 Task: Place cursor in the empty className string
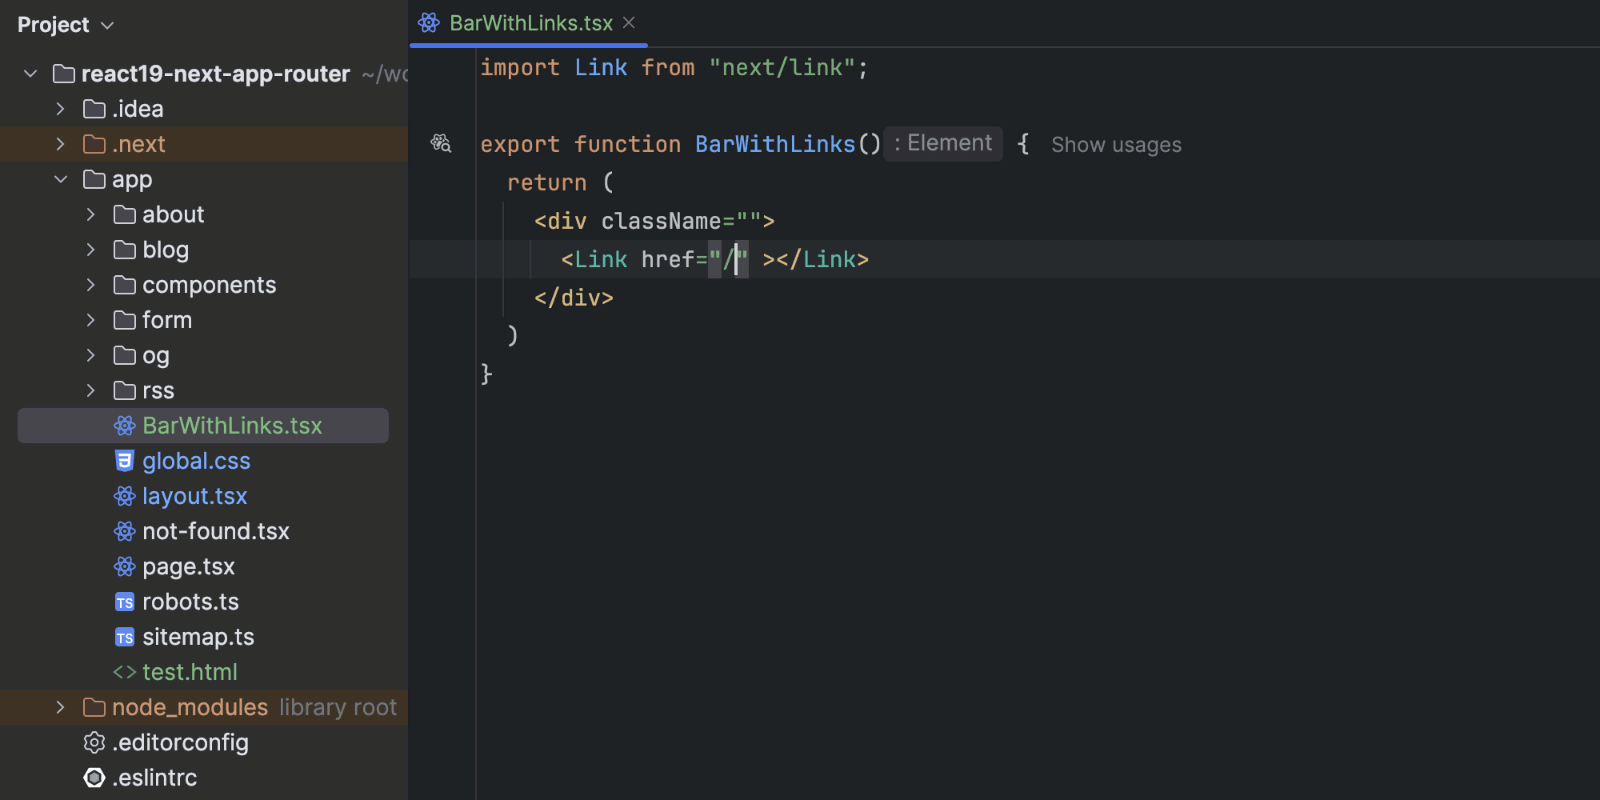[749, 221]
